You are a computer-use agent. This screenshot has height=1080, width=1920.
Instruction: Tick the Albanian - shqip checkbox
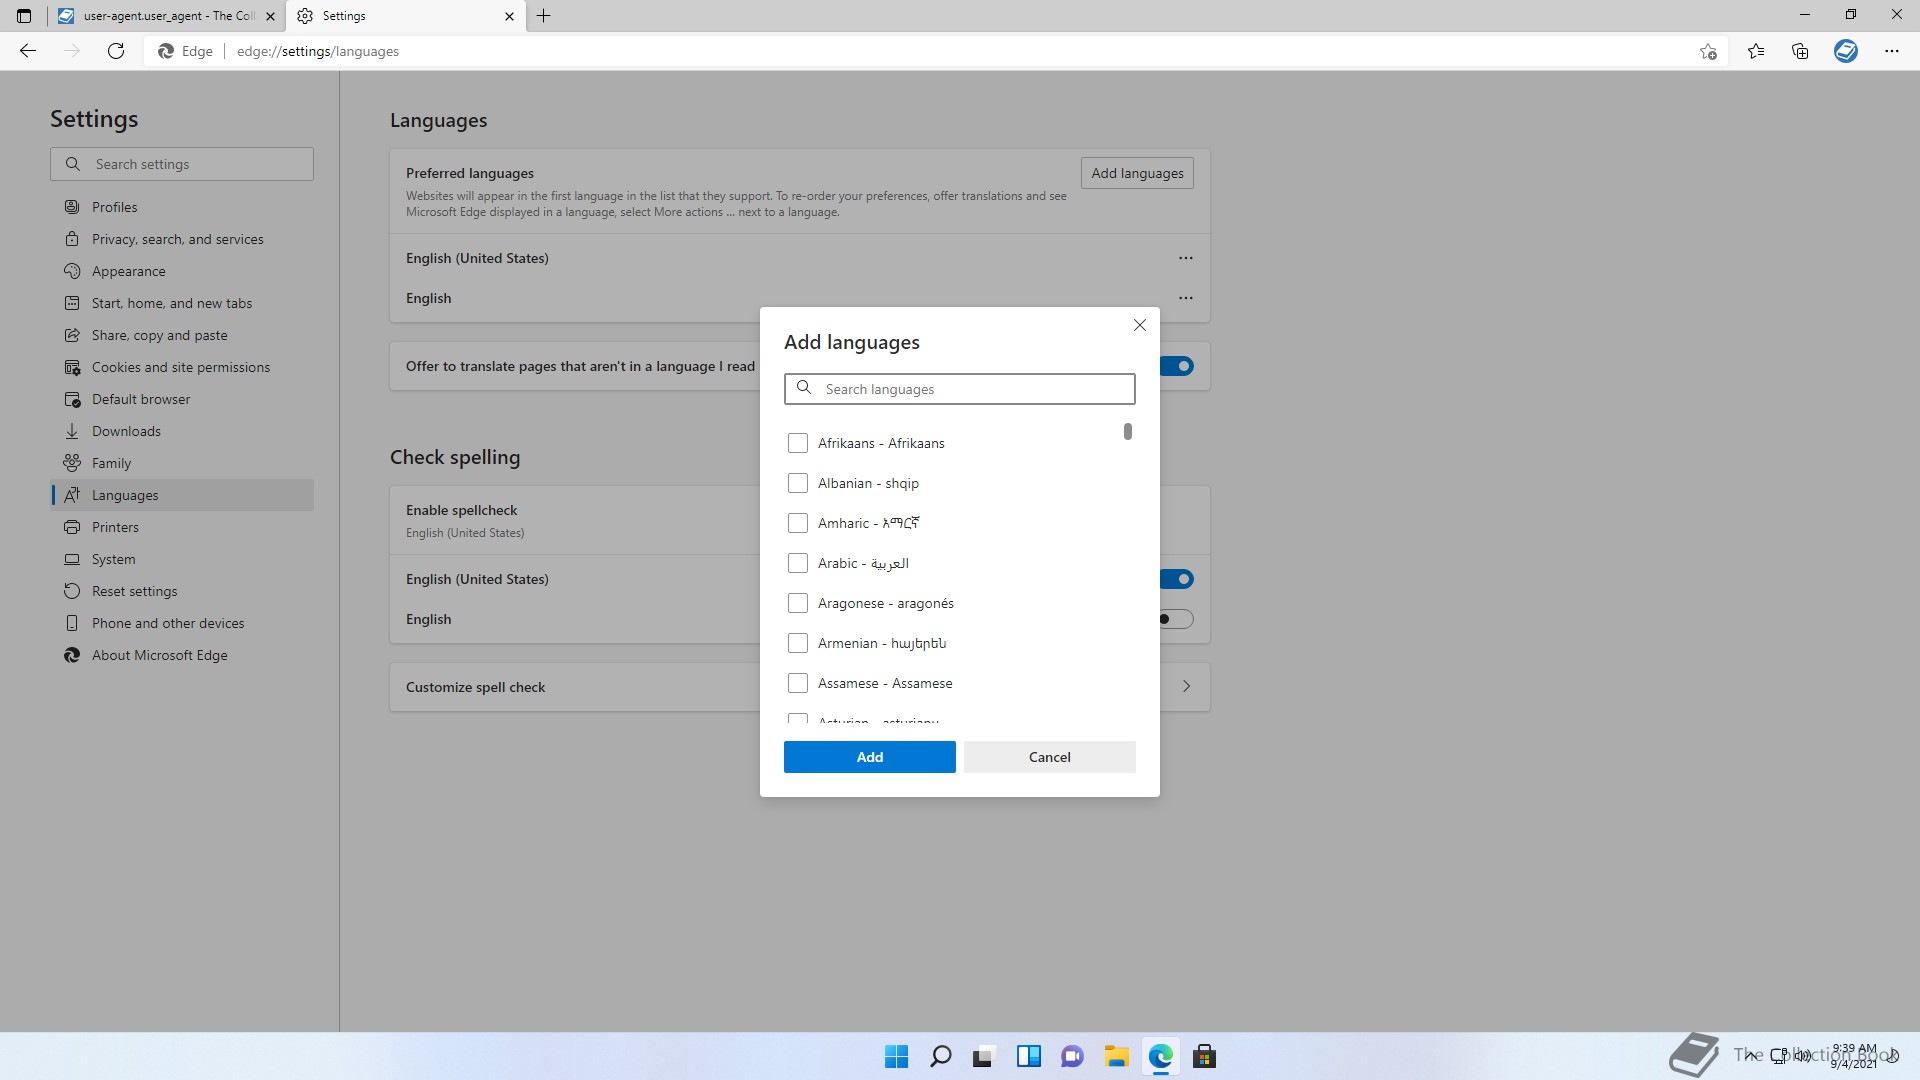point(798,483)
